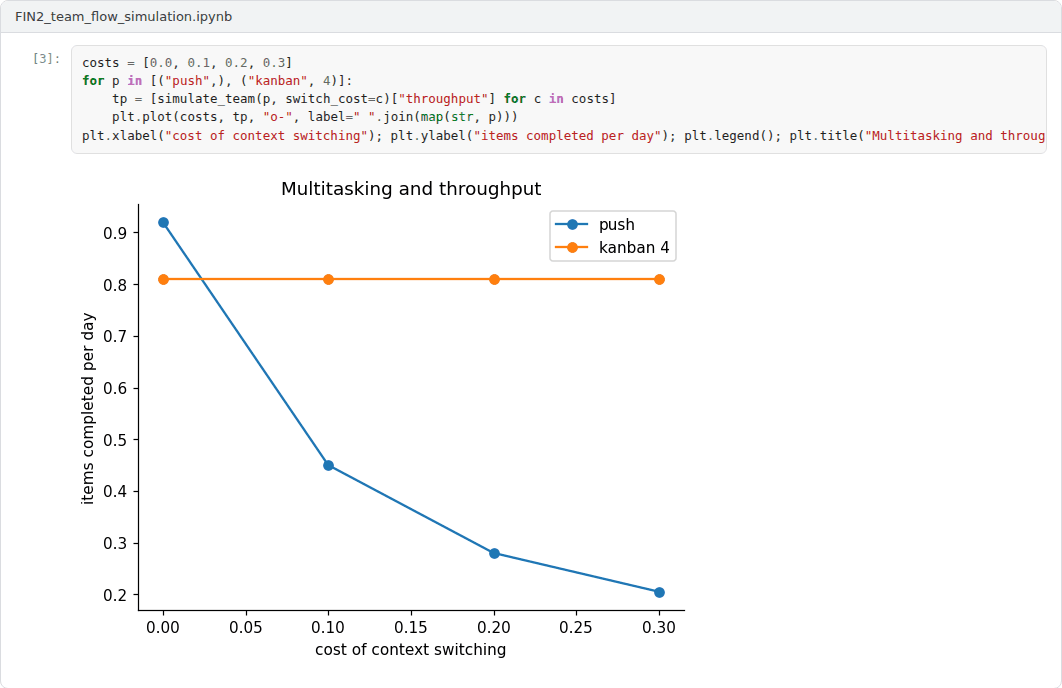Click the x-axis tick label 0.25

576,628
